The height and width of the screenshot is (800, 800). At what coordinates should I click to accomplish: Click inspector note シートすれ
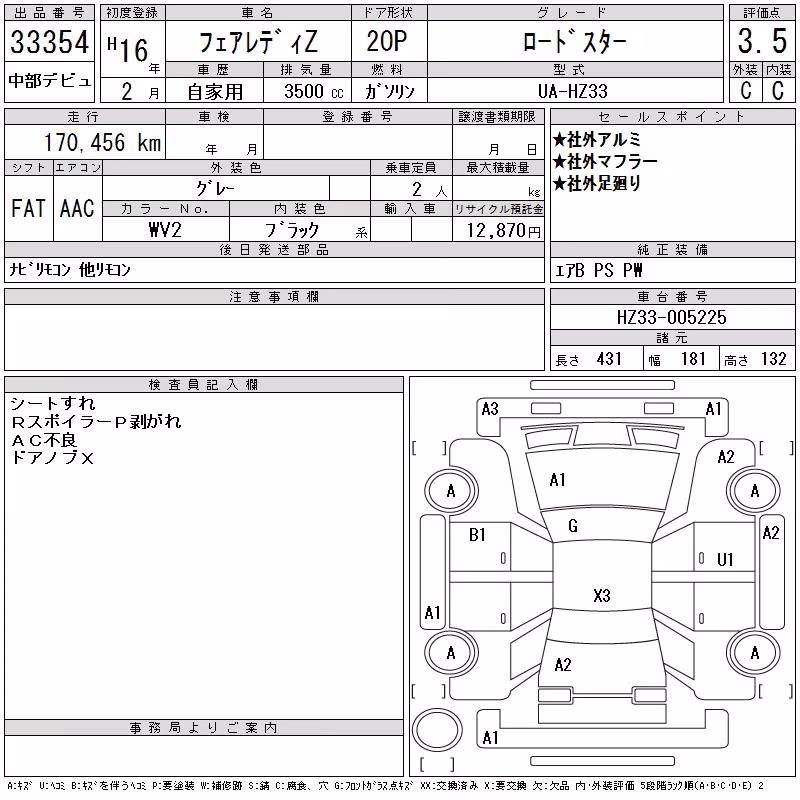pyautogui.click(x=53, y=404)
